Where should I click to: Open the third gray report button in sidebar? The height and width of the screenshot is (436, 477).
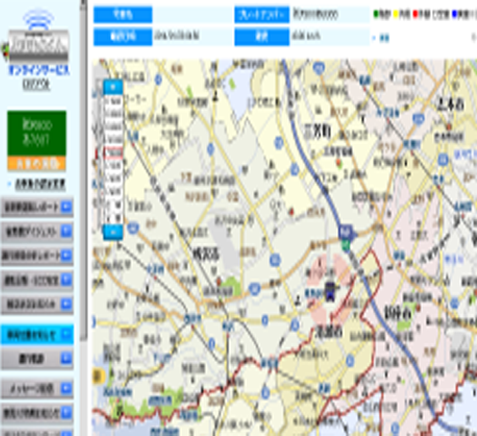click(x=37, y=256)
